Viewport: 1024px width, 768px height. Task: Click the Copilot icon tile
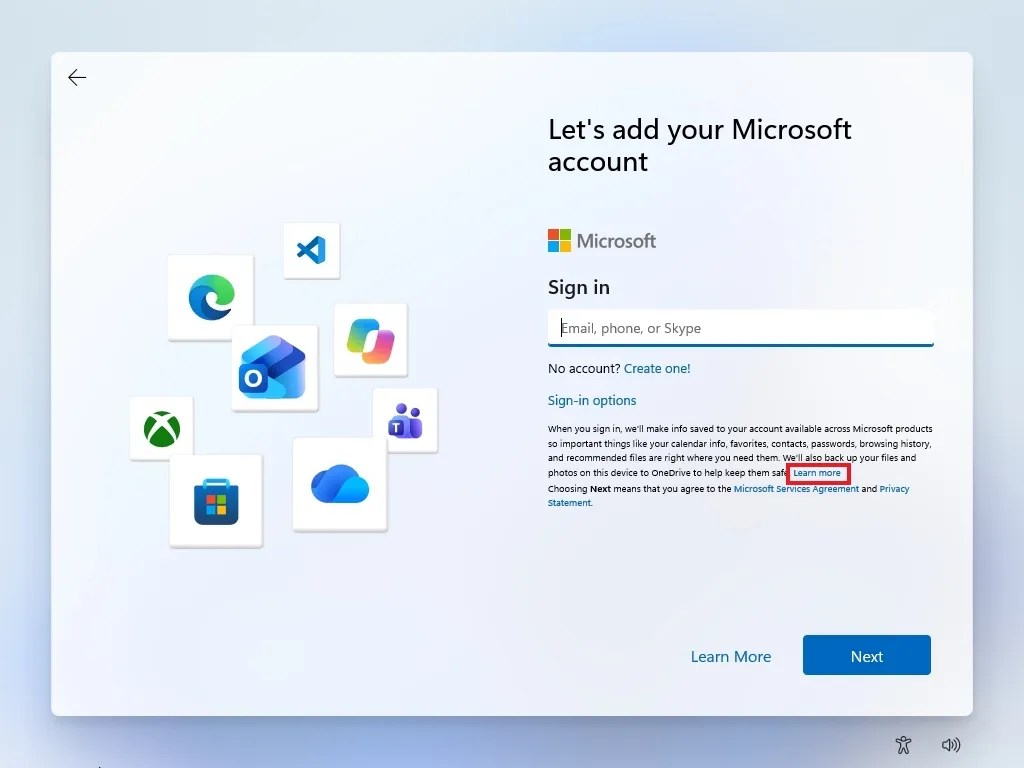370,340
